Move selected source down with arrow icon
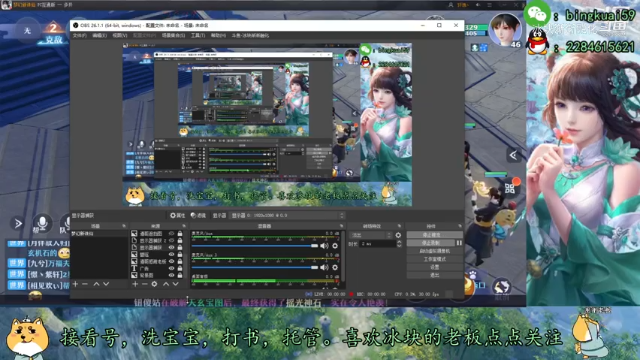The height and width of the screenshot is (360, 640). [176, 284]
